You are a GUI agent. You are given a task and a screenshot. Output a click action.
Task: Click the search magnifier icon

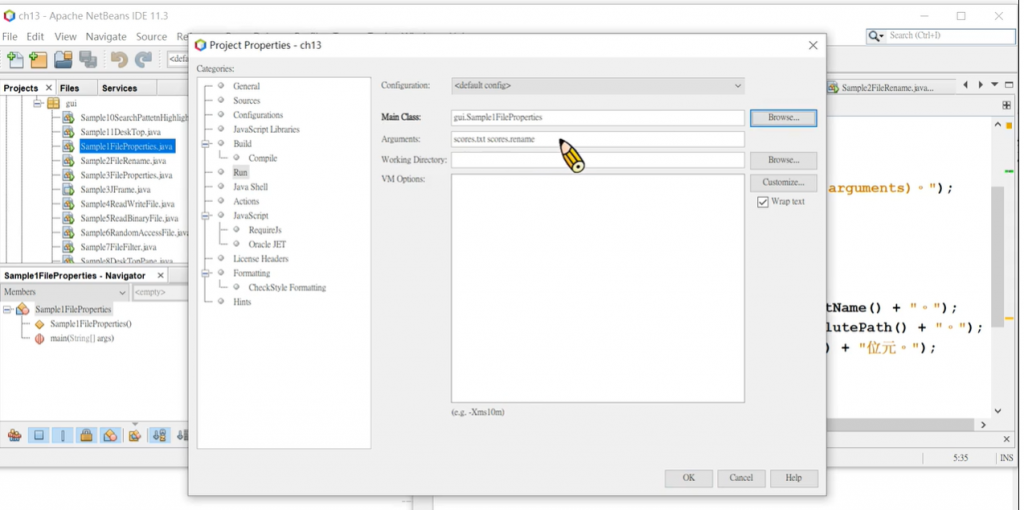click(x=876, y=36)
